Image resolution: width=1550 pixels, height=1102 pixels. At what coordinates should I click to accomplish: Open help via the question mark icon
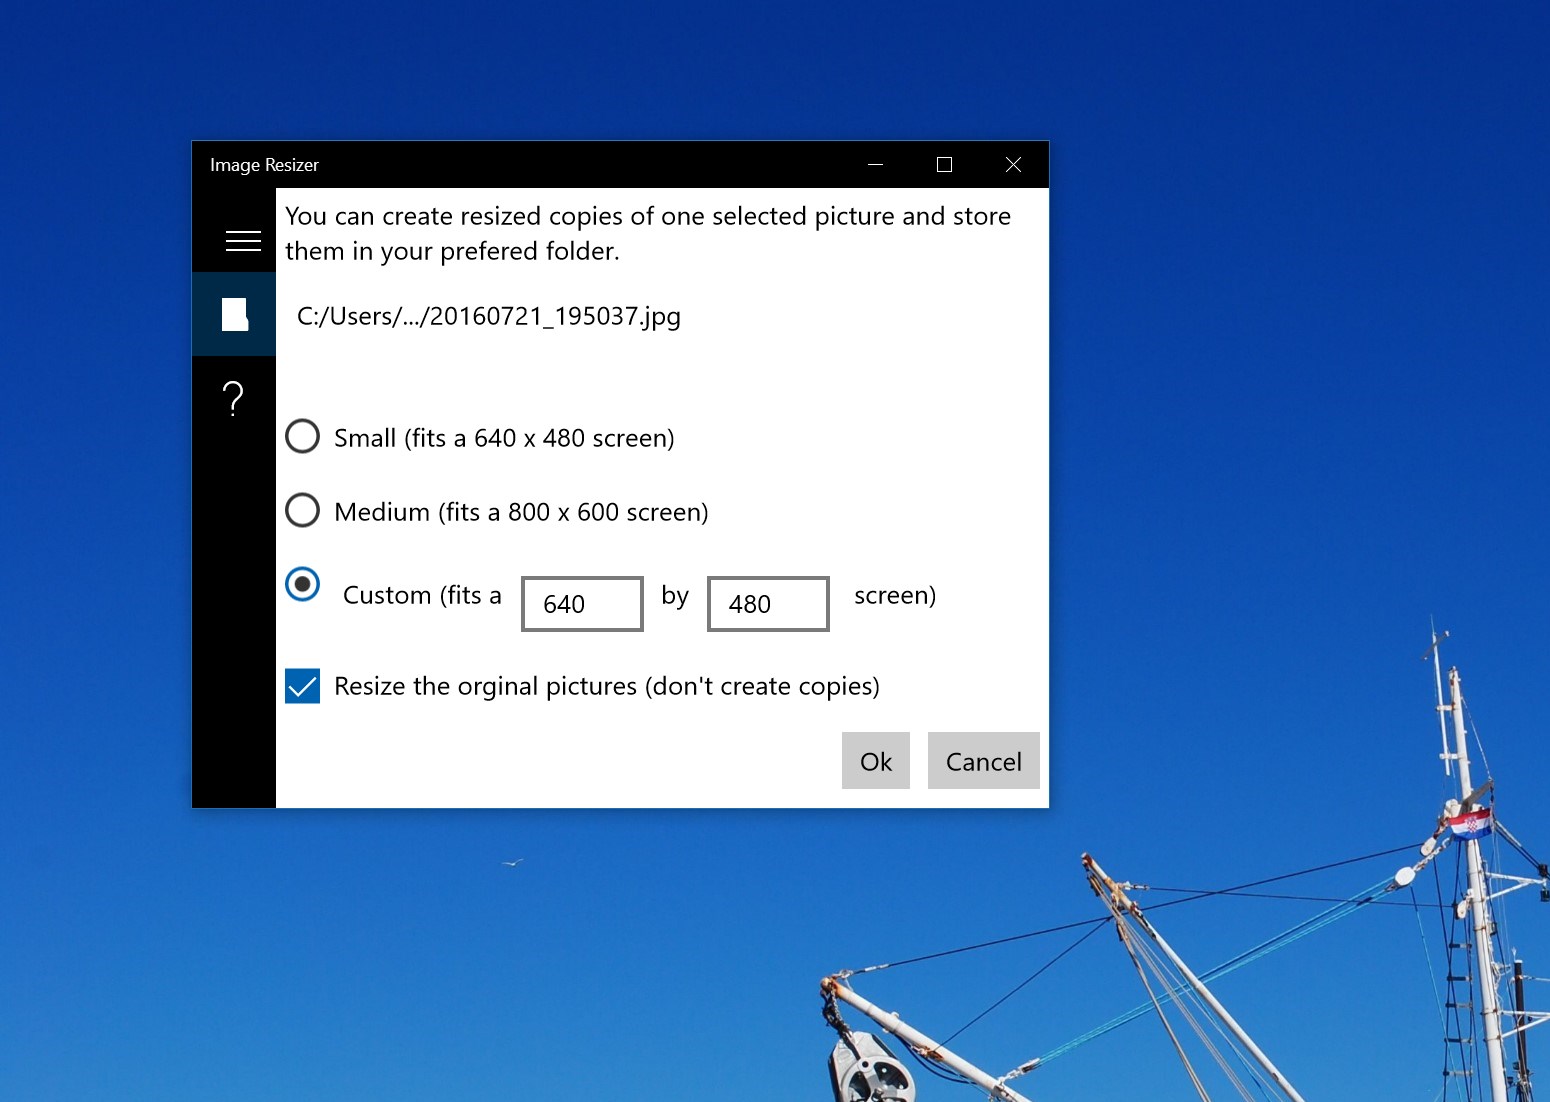click(x=233, y=399)
